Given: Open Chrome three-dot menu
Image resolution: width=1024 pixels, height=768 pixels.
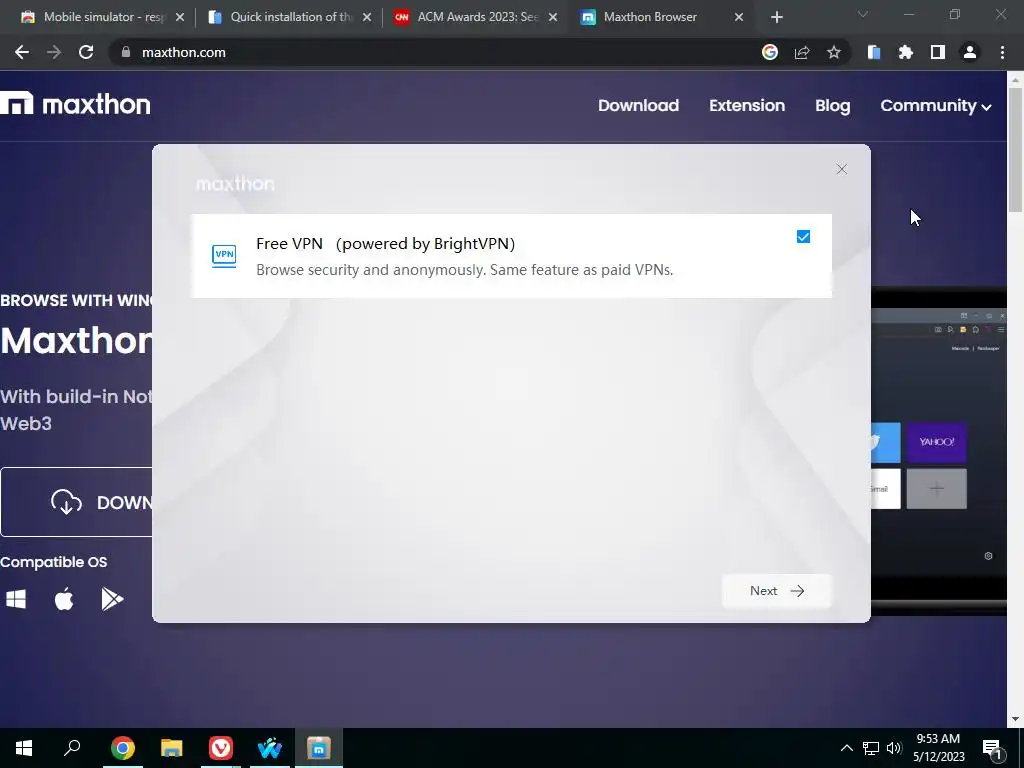Looking at the screenshot, I should (x=1002, y=52).
